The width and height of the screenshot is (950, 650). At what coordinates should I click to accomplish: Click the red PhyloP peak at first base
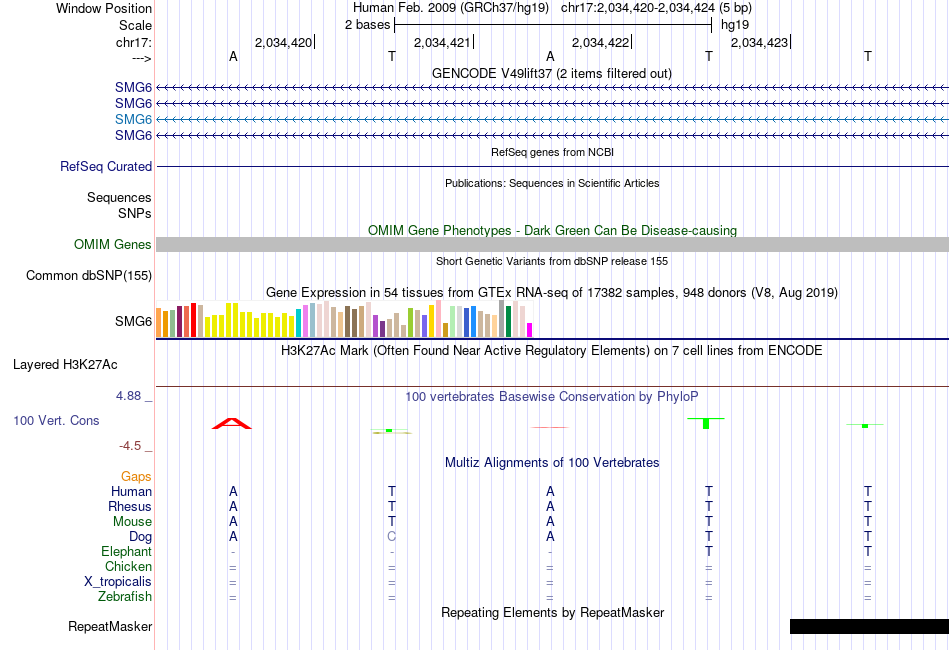click(231, 423)
